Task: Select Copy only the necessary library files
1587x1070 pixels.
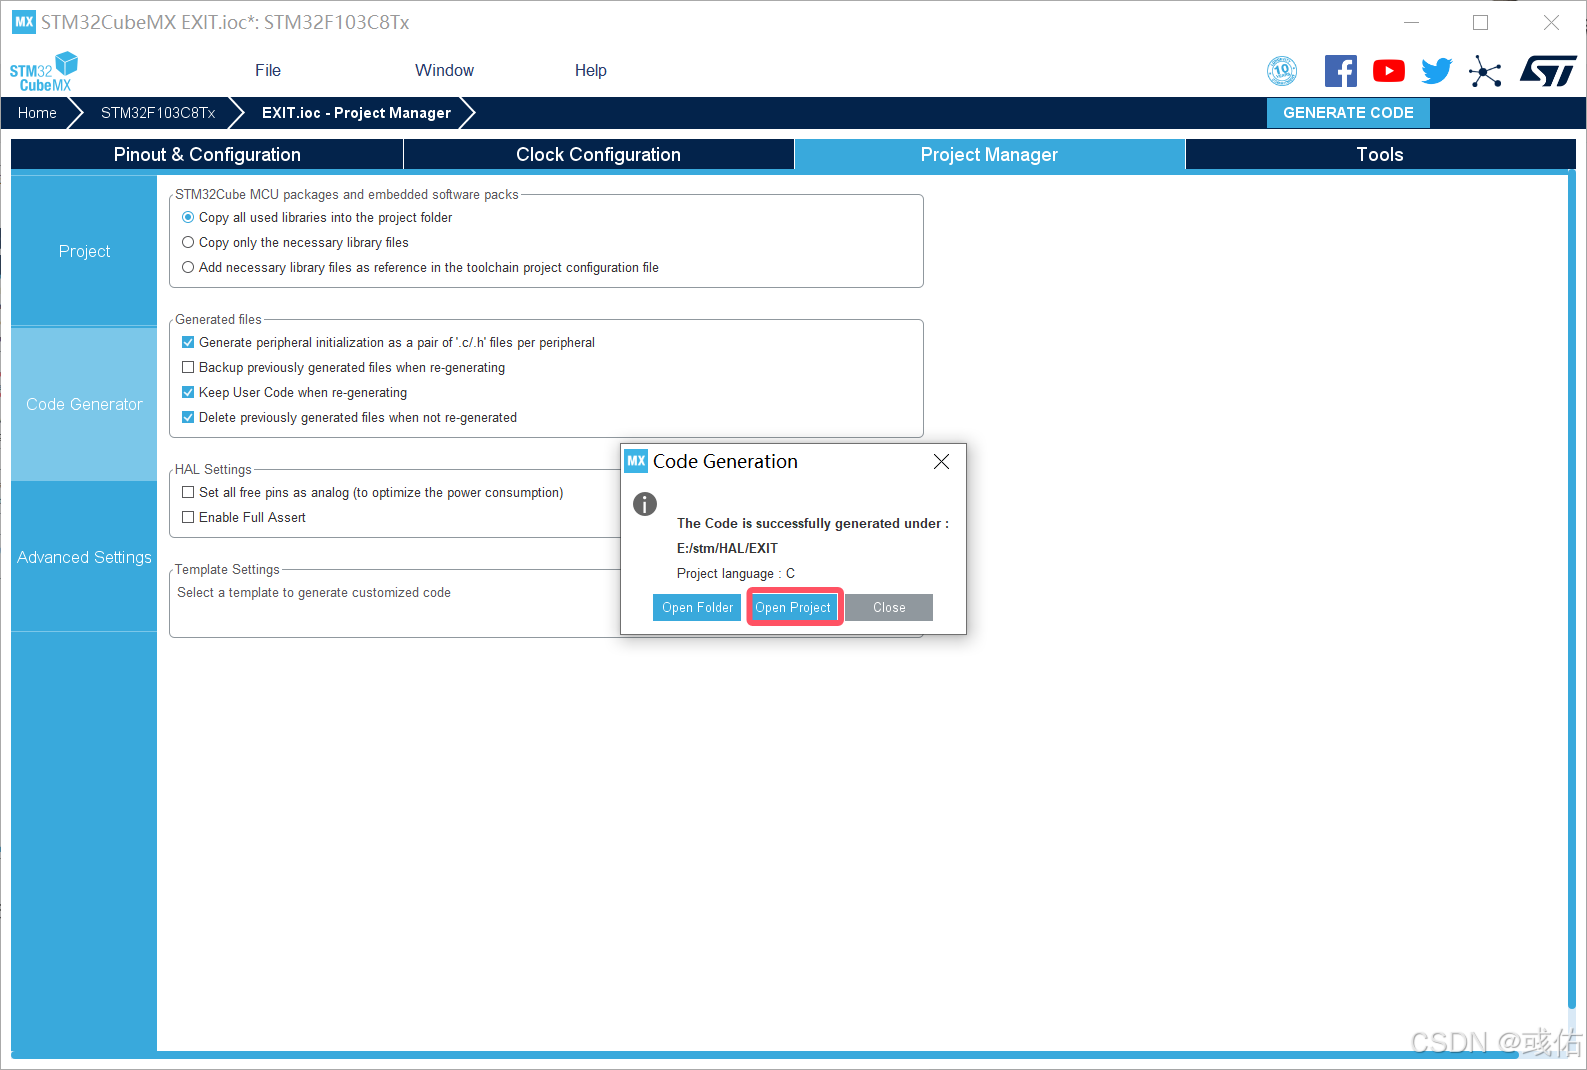Action: click(x=188, y=242)
